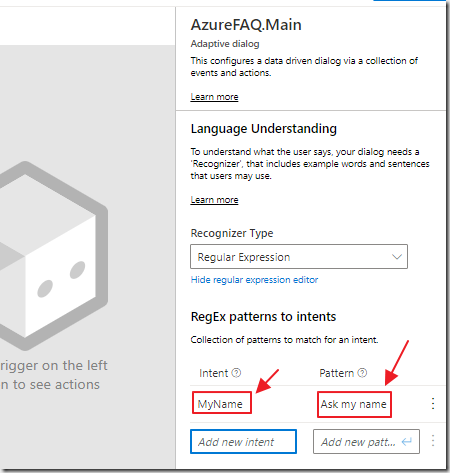The height and width of the screenshot is (473, 450).
Task: Click the enter arrow in Add new pattern
Action: (407, 442)
